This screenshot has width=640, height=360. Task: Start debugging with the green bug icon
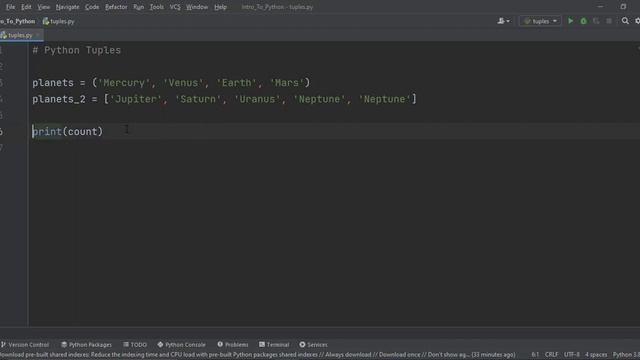583,21
